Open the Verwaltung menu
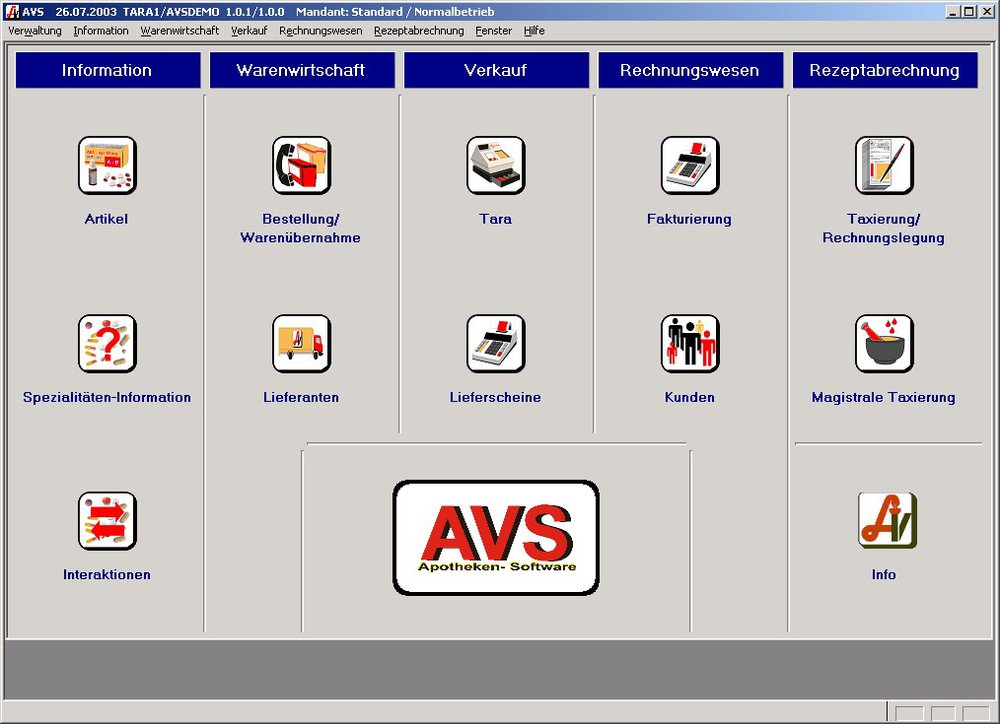Screen dimensions: 1000x724 pyautogui.click(x=35, y=31)
